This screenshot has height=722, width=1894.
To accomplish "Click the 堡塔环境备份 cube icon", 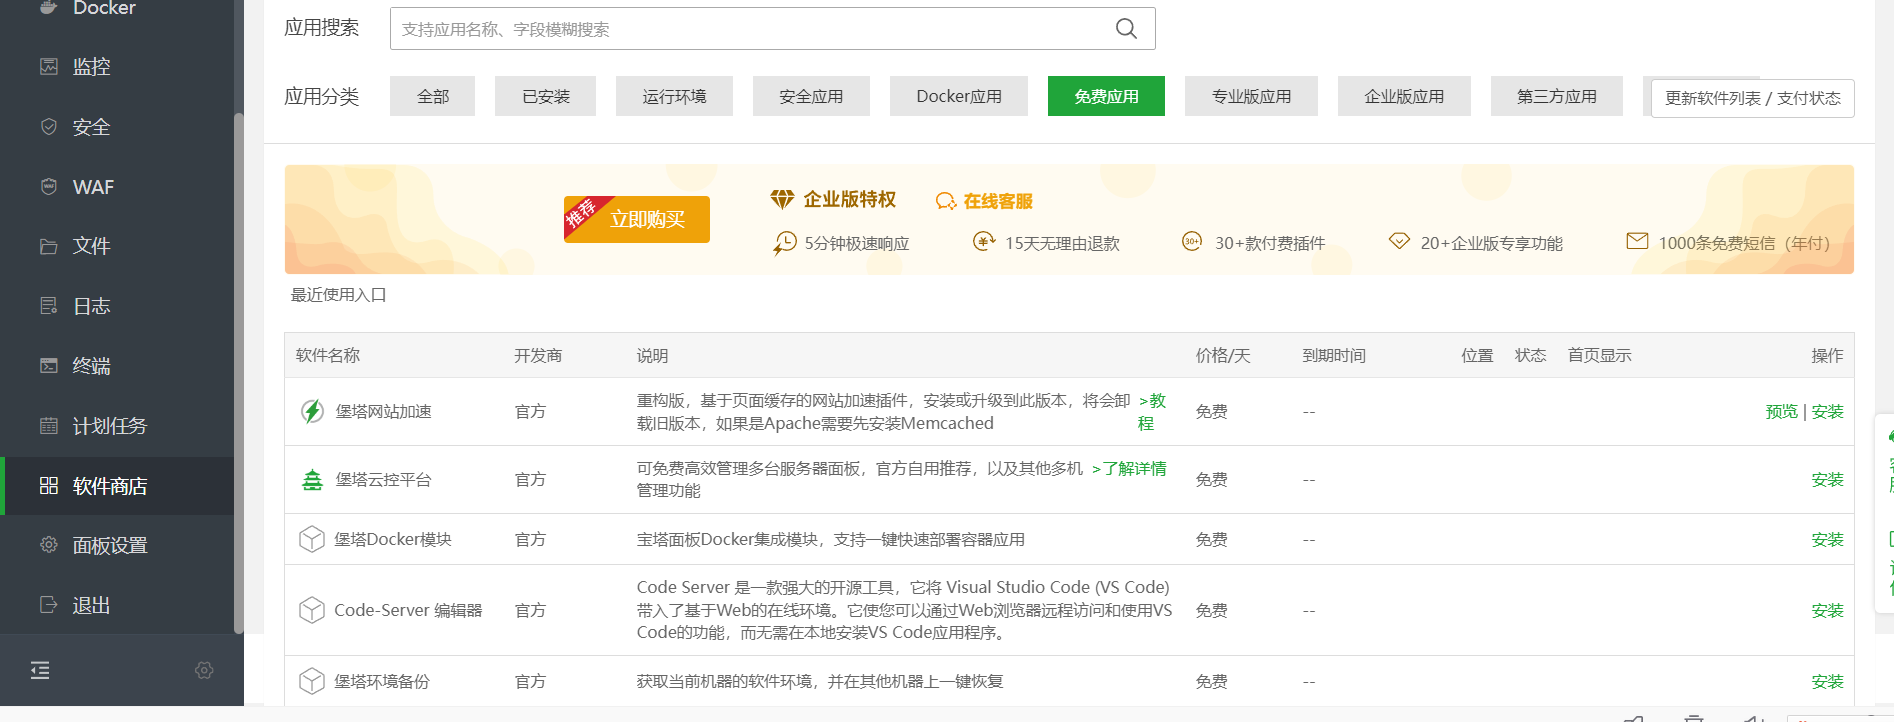I will coord(312,681).
